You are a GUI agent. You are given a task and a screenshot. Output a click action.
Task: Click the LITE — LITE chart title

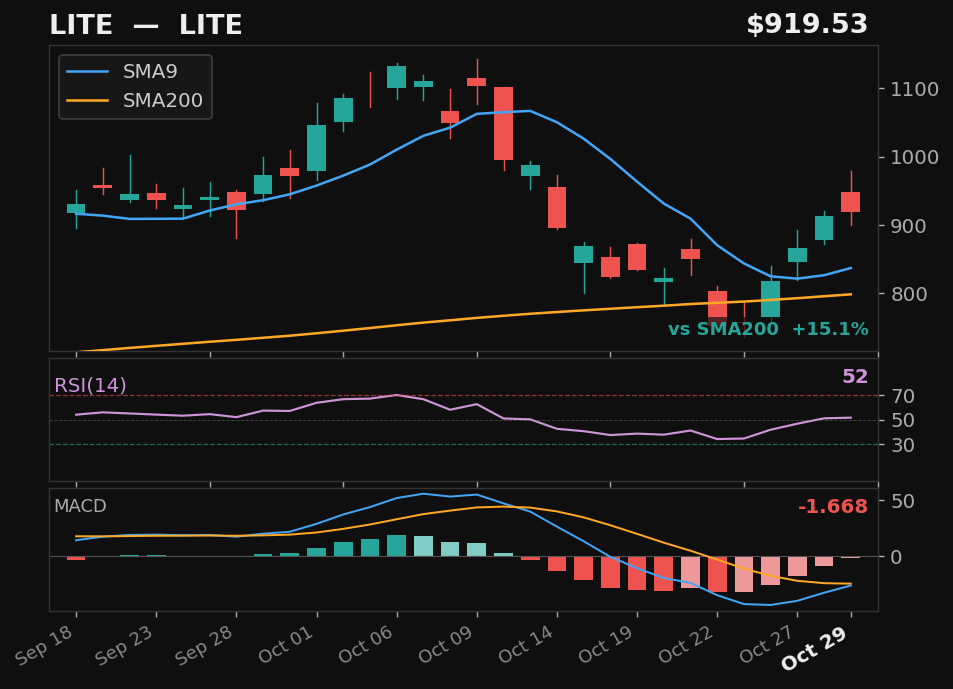click(145, 26)
